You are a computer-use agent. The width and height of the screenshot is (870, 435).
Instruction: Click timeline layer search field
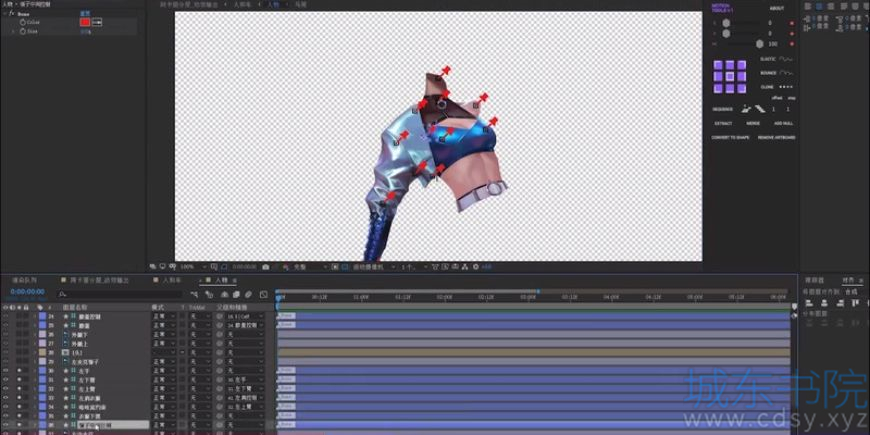click(120, 295)
